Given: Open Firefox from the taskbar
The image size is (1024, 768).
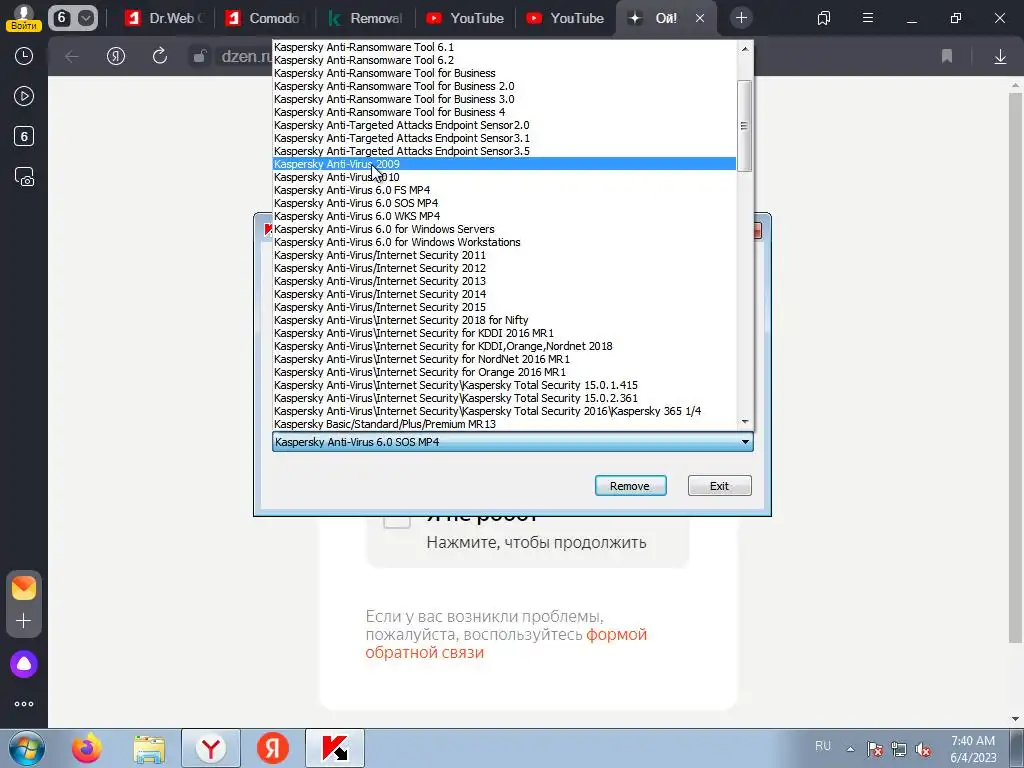Looking at the screenshot, I should click(87, 748).
